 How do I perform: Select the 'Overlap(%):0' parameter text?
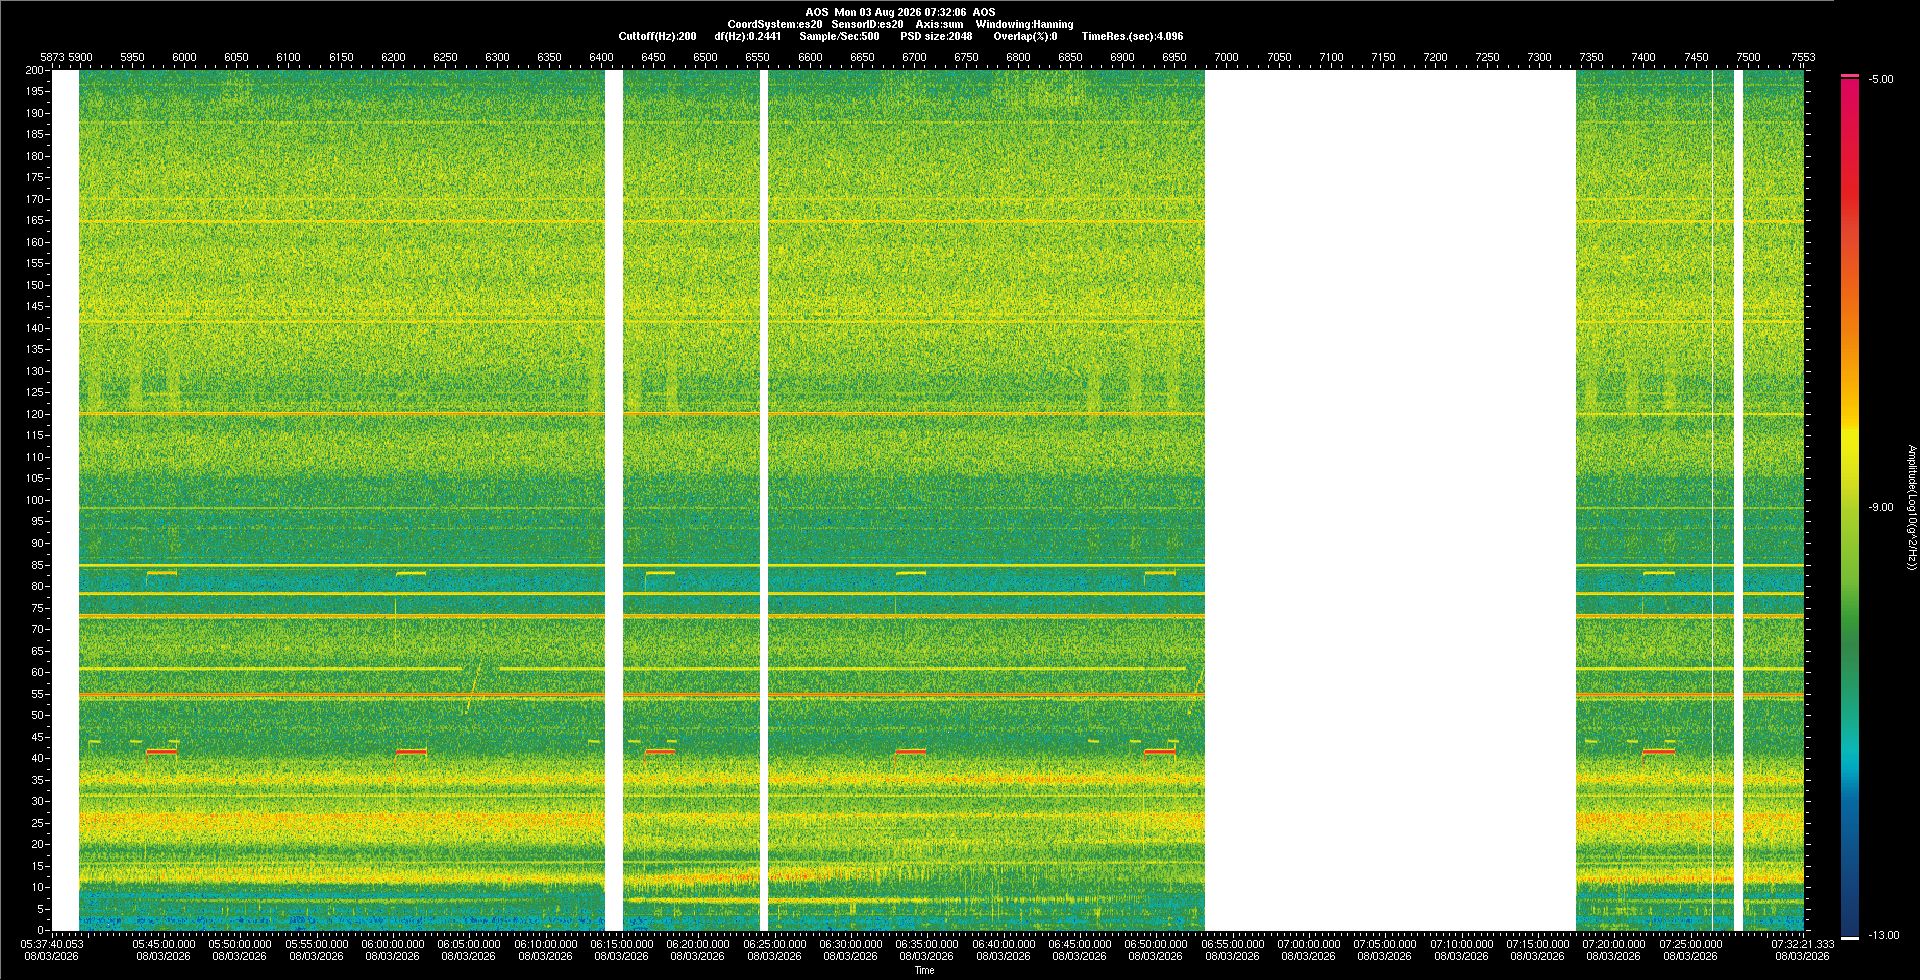(x=1025, y=36)
